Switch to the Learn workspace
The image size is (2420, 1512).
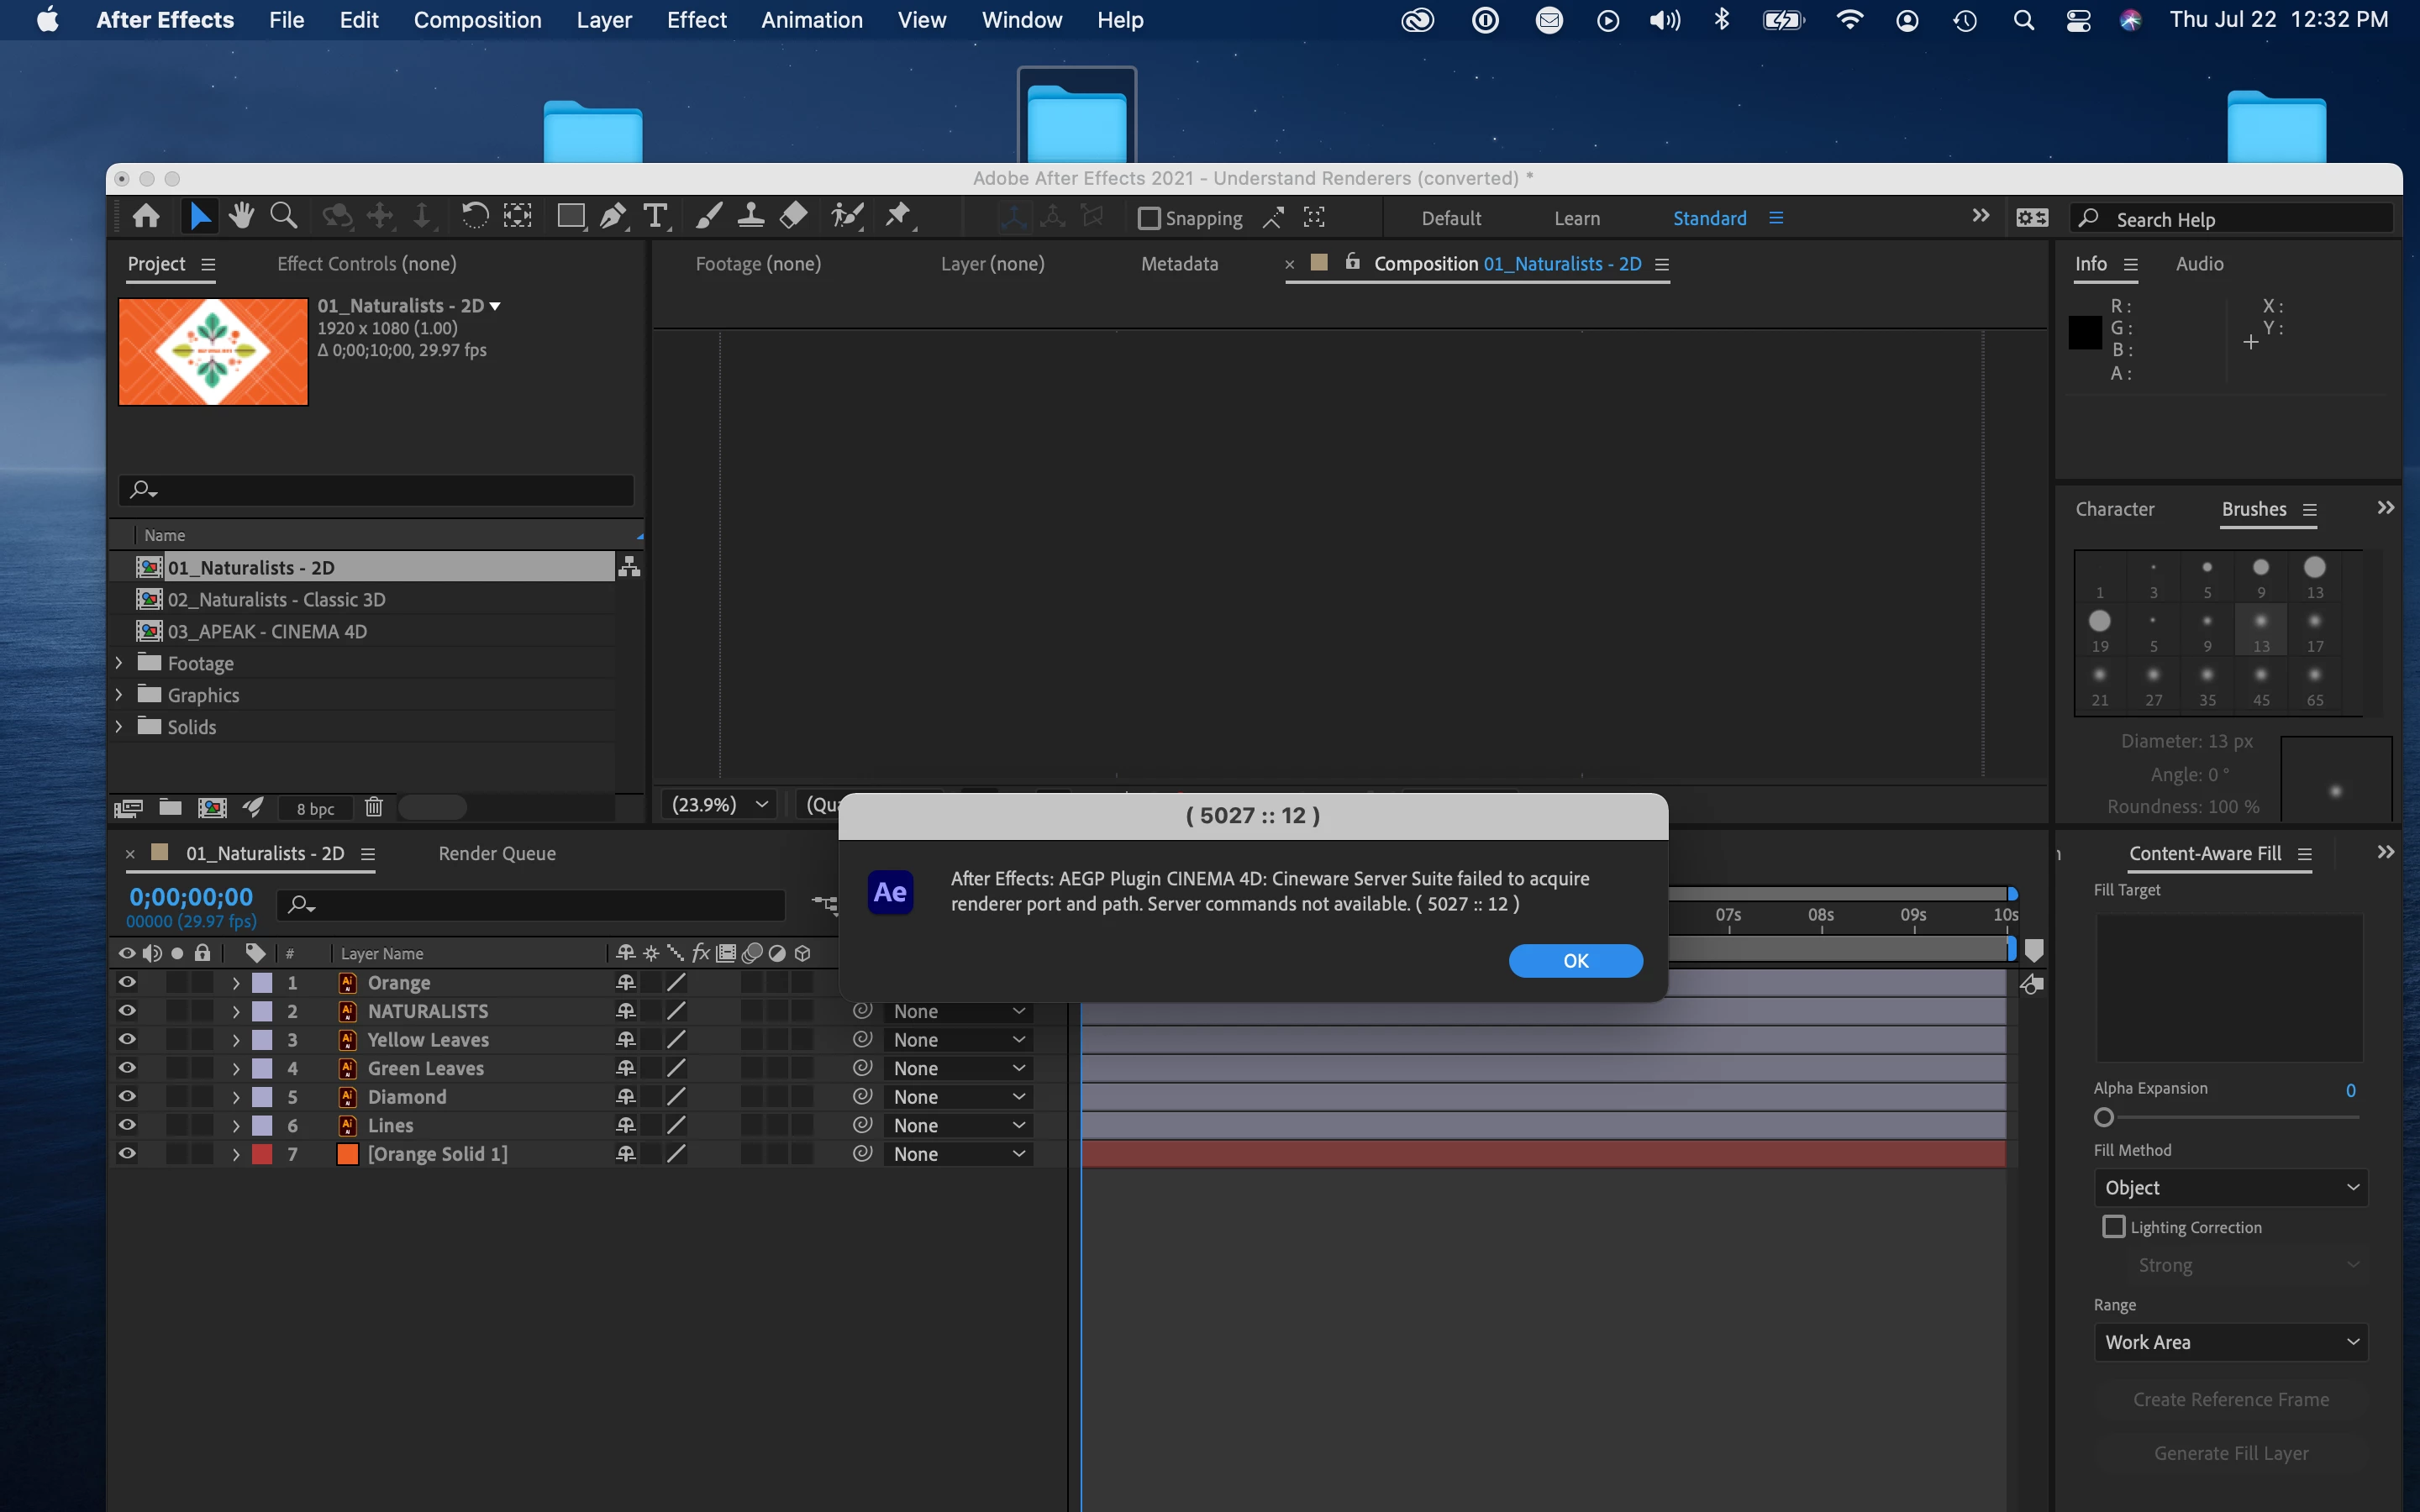coord(1576,218)
